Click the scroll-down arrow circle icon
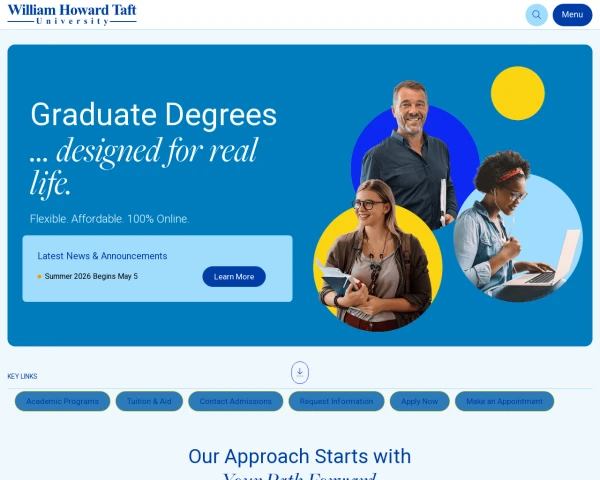 (x=300, y=372)
